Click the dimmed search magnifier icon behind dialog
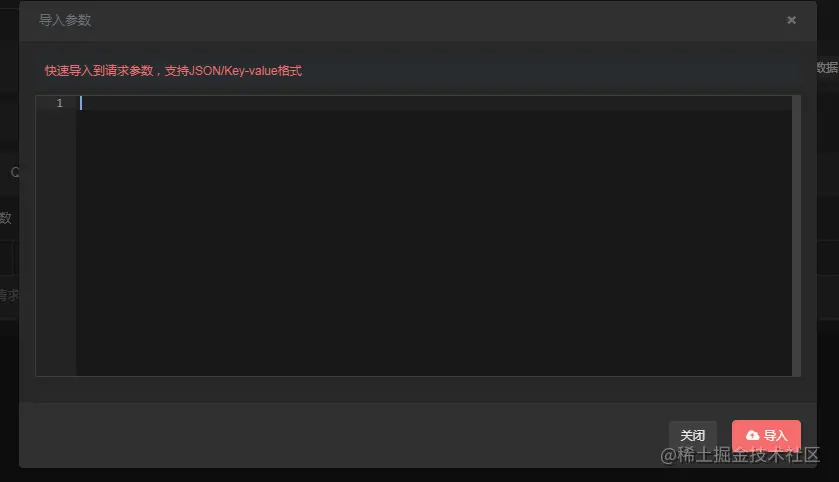This screenshot has width=839, height=482. pyautogui.click(x=14, y=172)
